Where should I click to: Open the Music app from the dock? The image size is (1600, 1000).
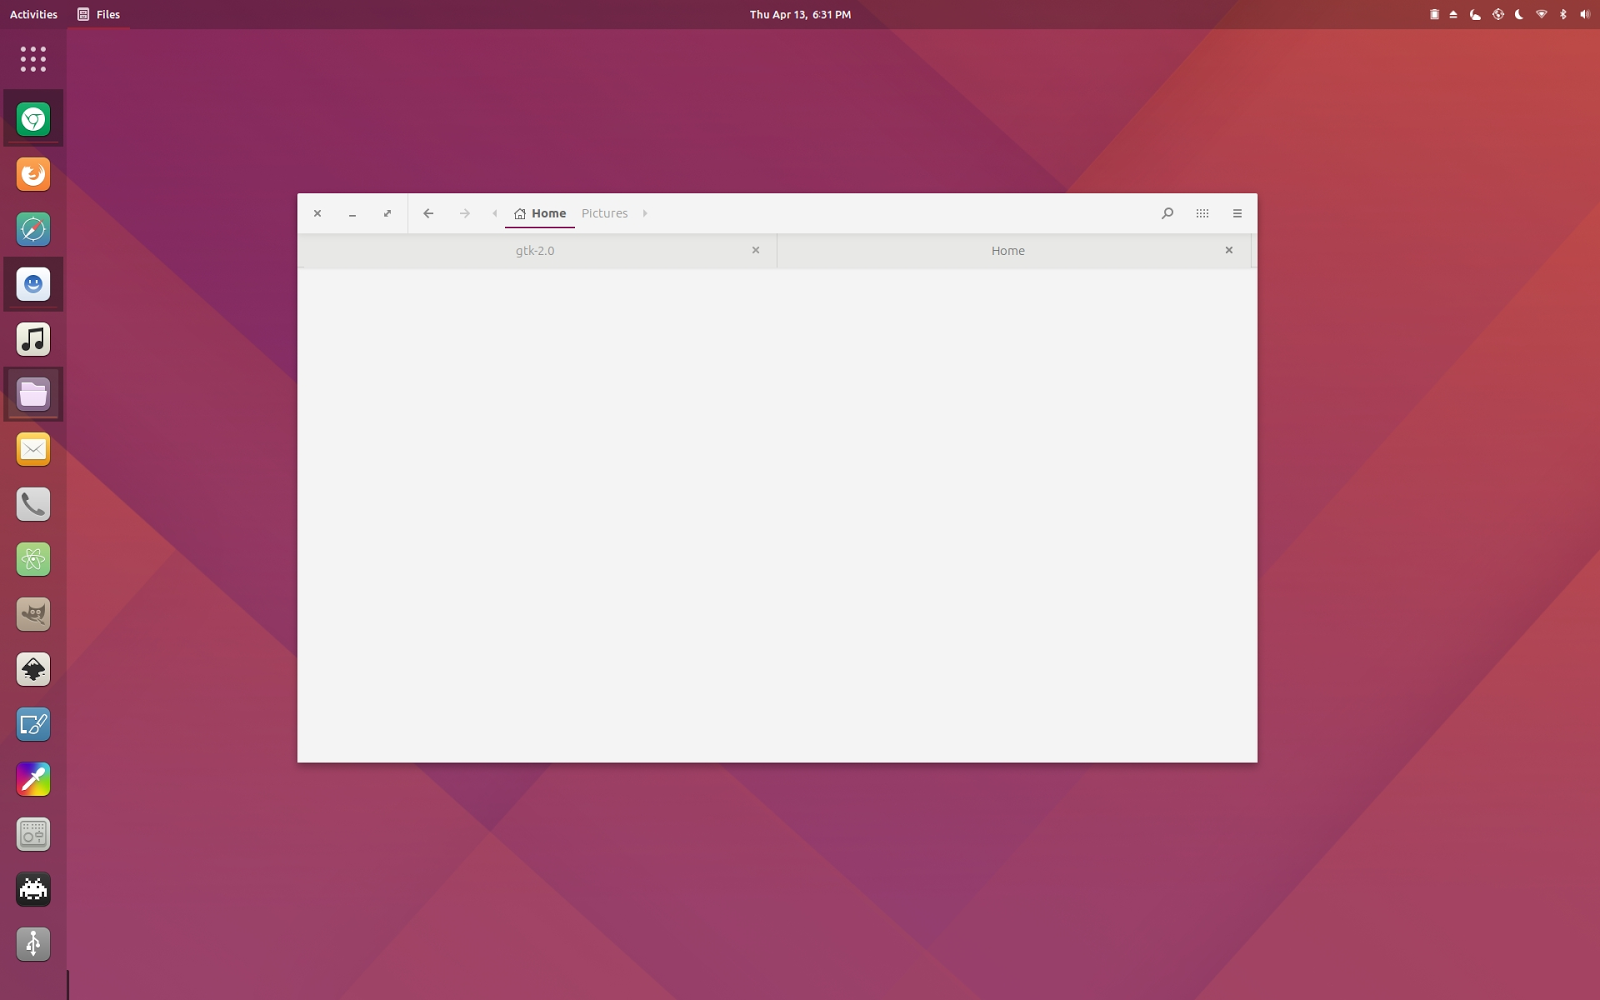33,338
